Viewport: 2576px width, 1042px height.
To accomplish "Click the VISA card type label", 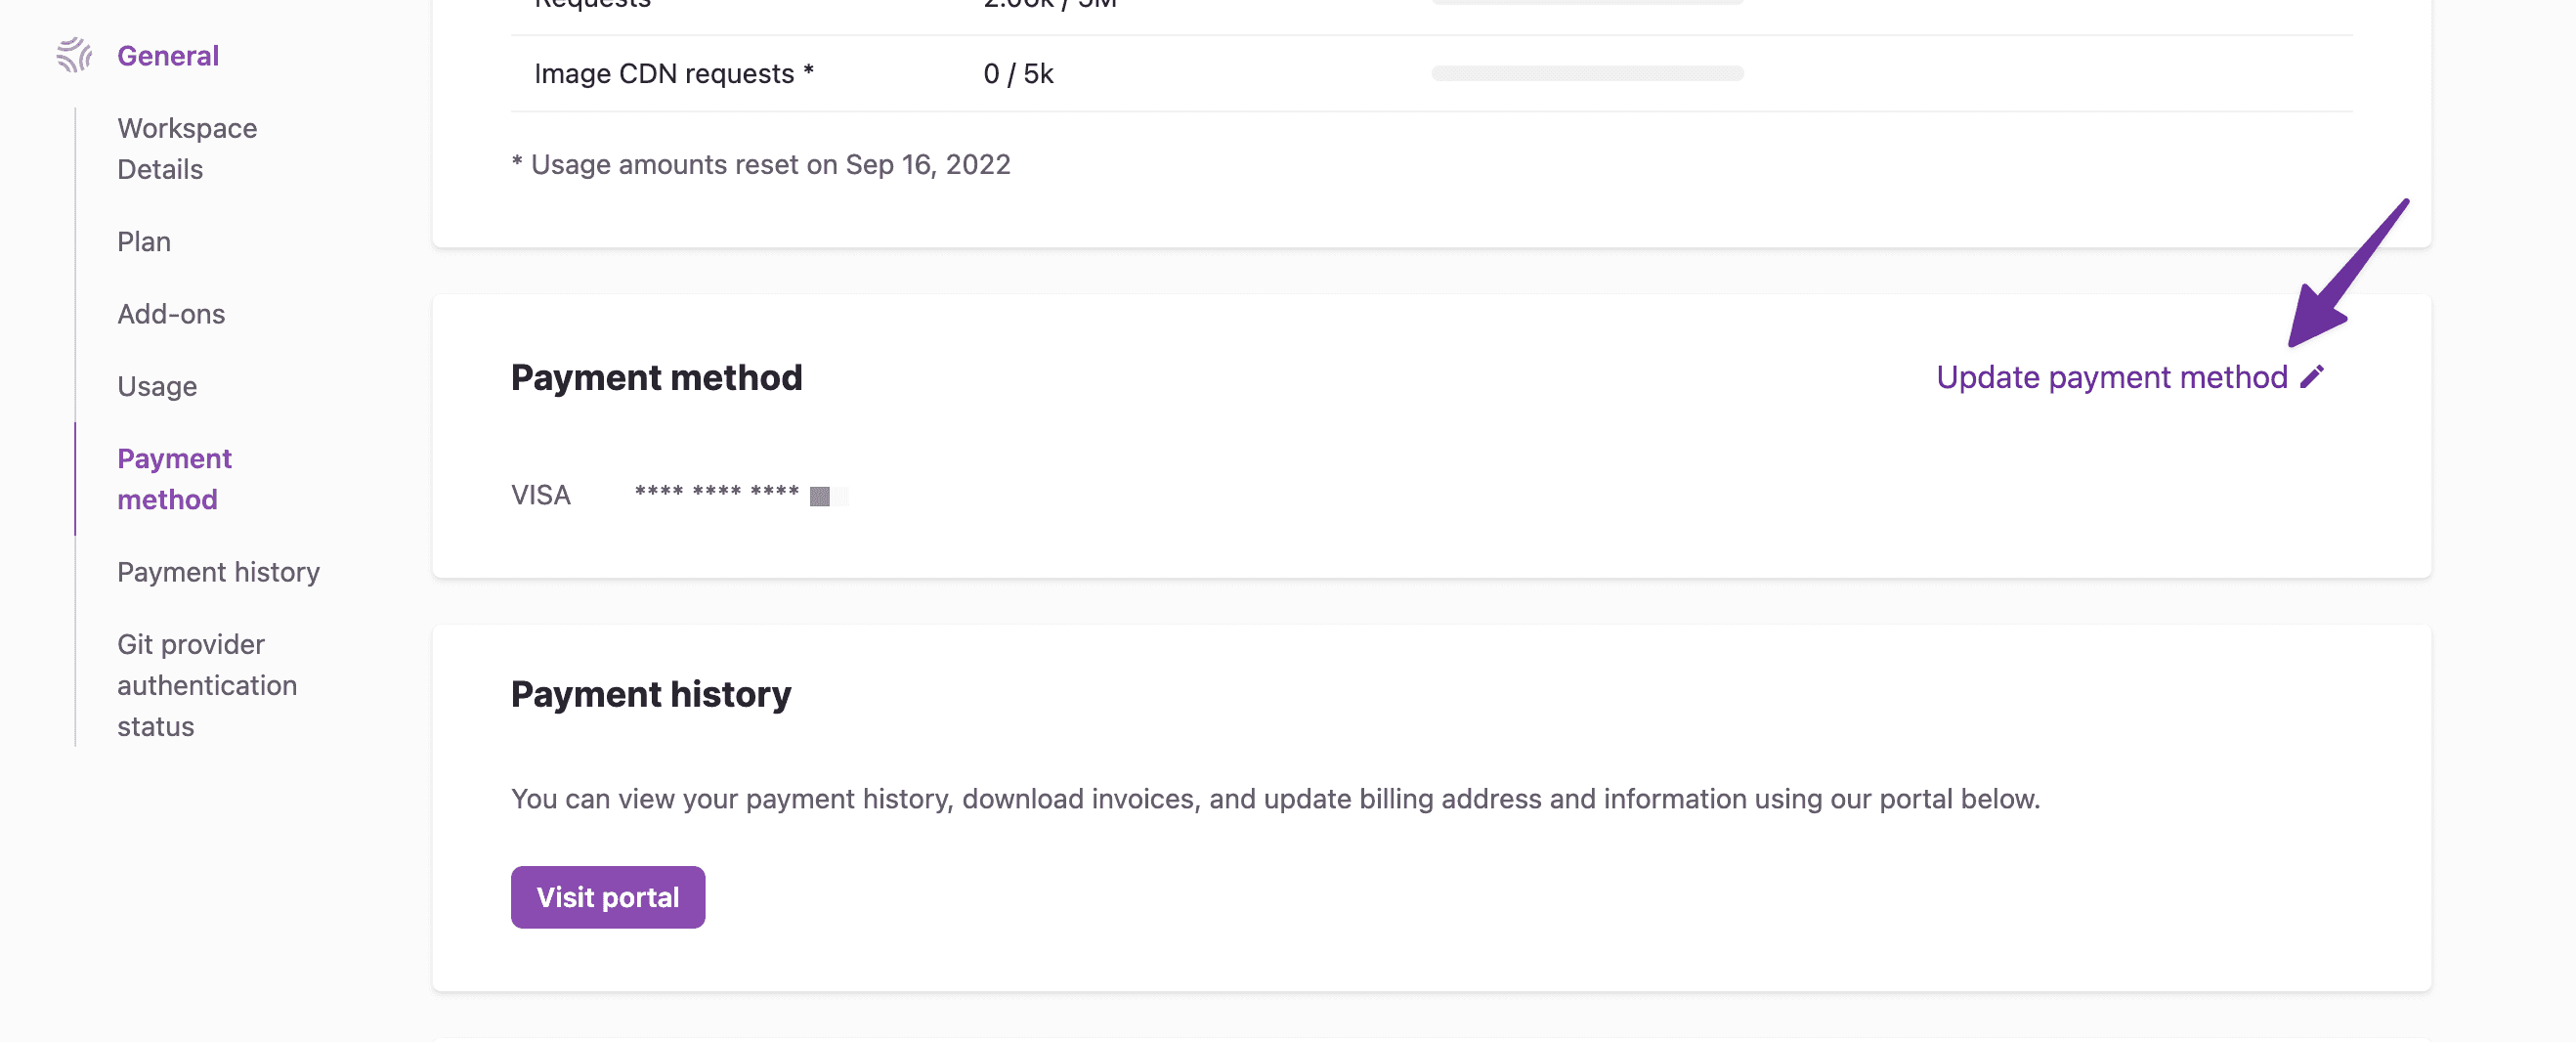I will pyautogui.click(x=541, y=494).
